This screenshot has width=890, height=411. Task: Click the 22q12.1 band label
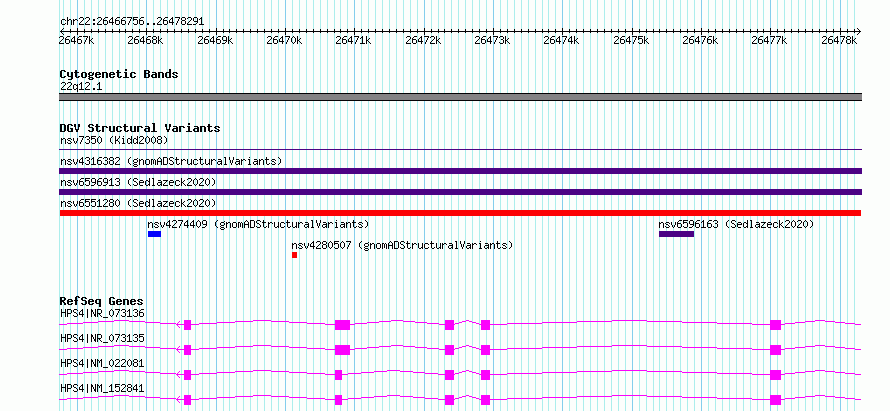[81, 87]
